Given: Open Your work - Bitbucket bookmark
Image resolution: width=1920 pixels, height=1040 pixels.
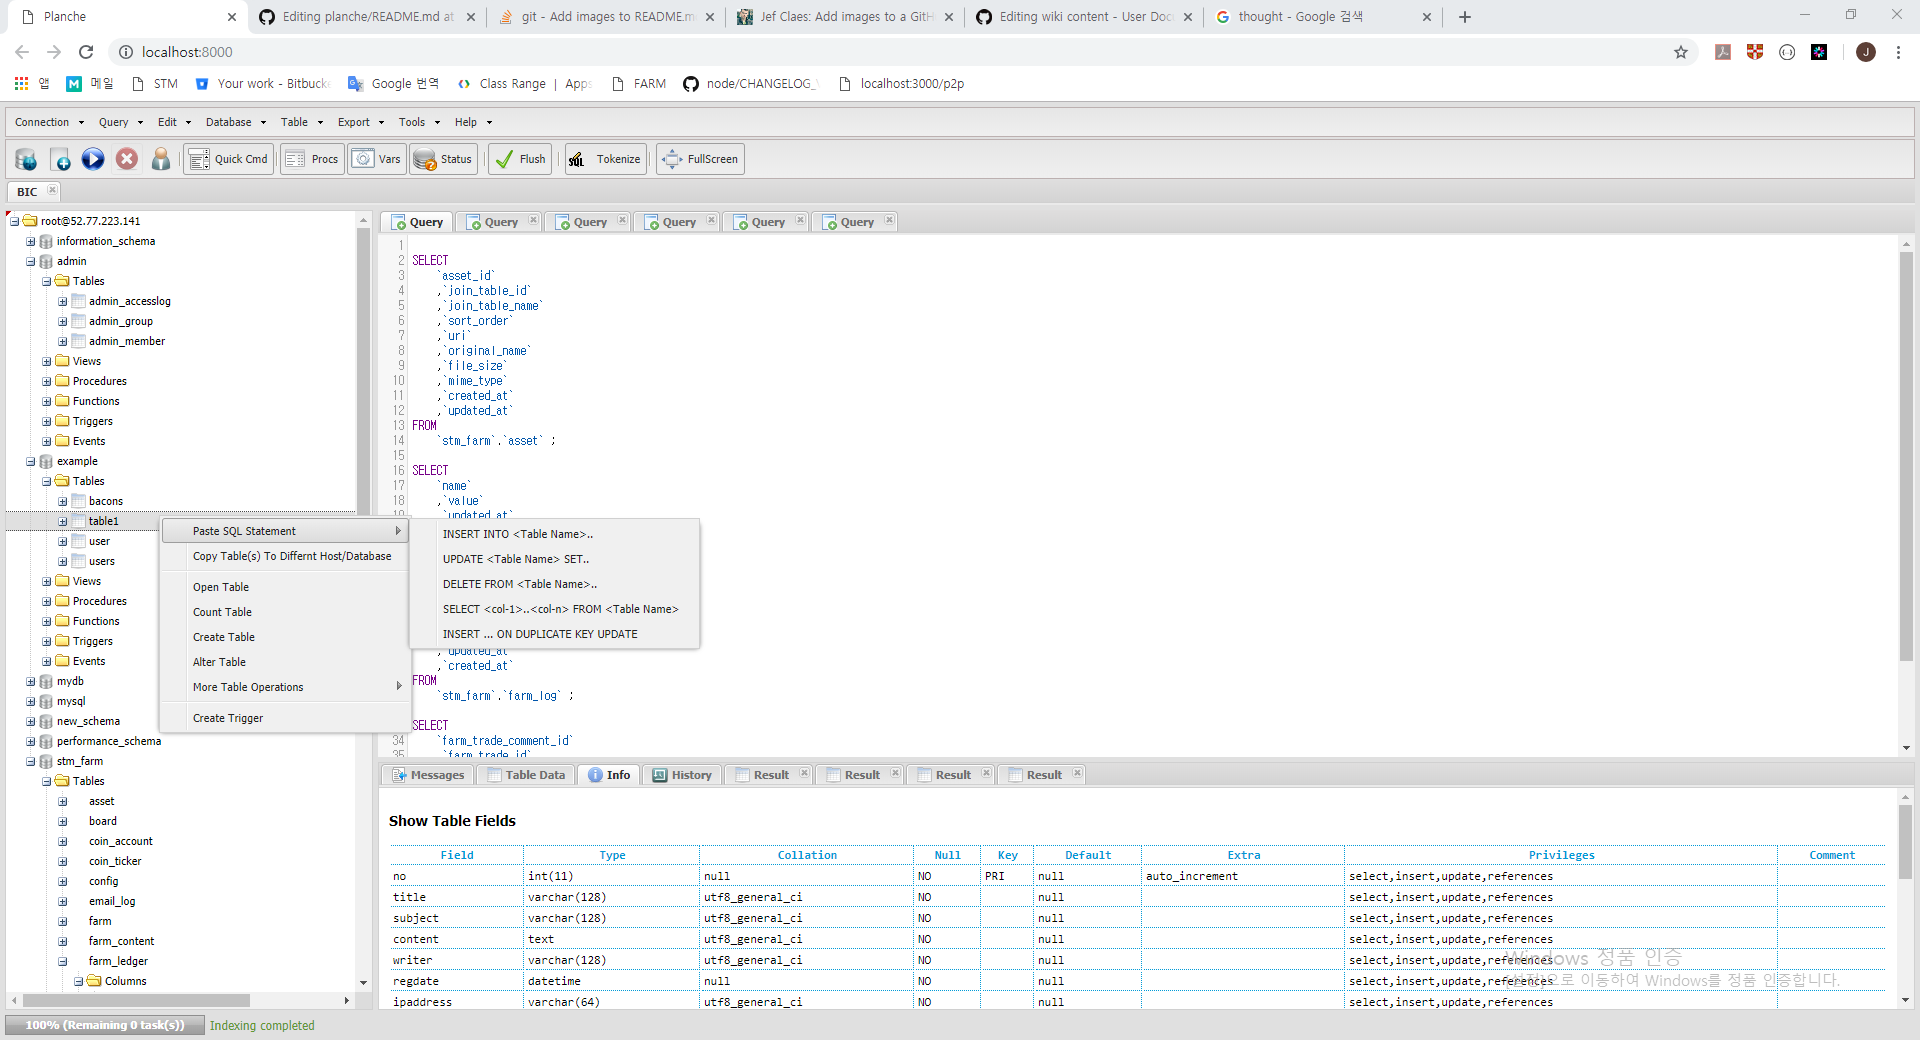Looking at the screenshot, I should pyautogui.click(x=262, y=83).
